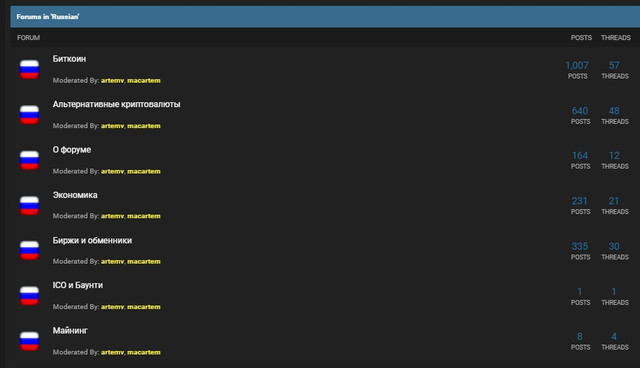Click the 12 threads count
640x368 pixels.
[614, 155]
